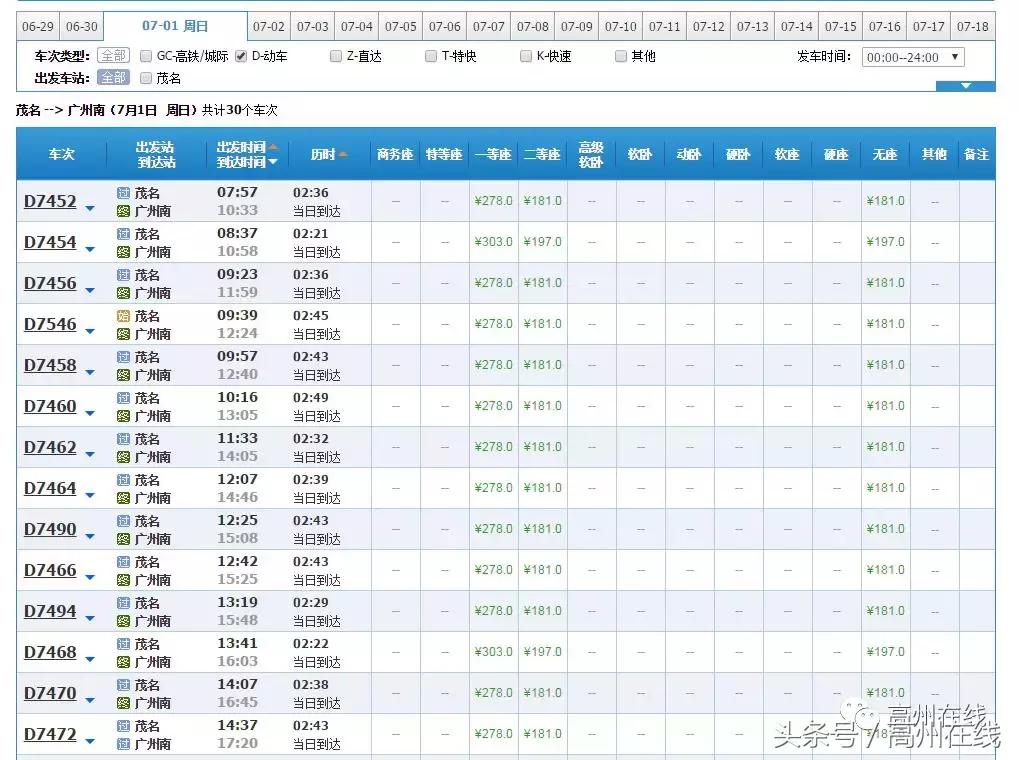Image resolution: width=1019 pixels, height=760 pixels.
Task: Uncheck the D-动车 train type checkbox
Action: (x=241, y=56)
